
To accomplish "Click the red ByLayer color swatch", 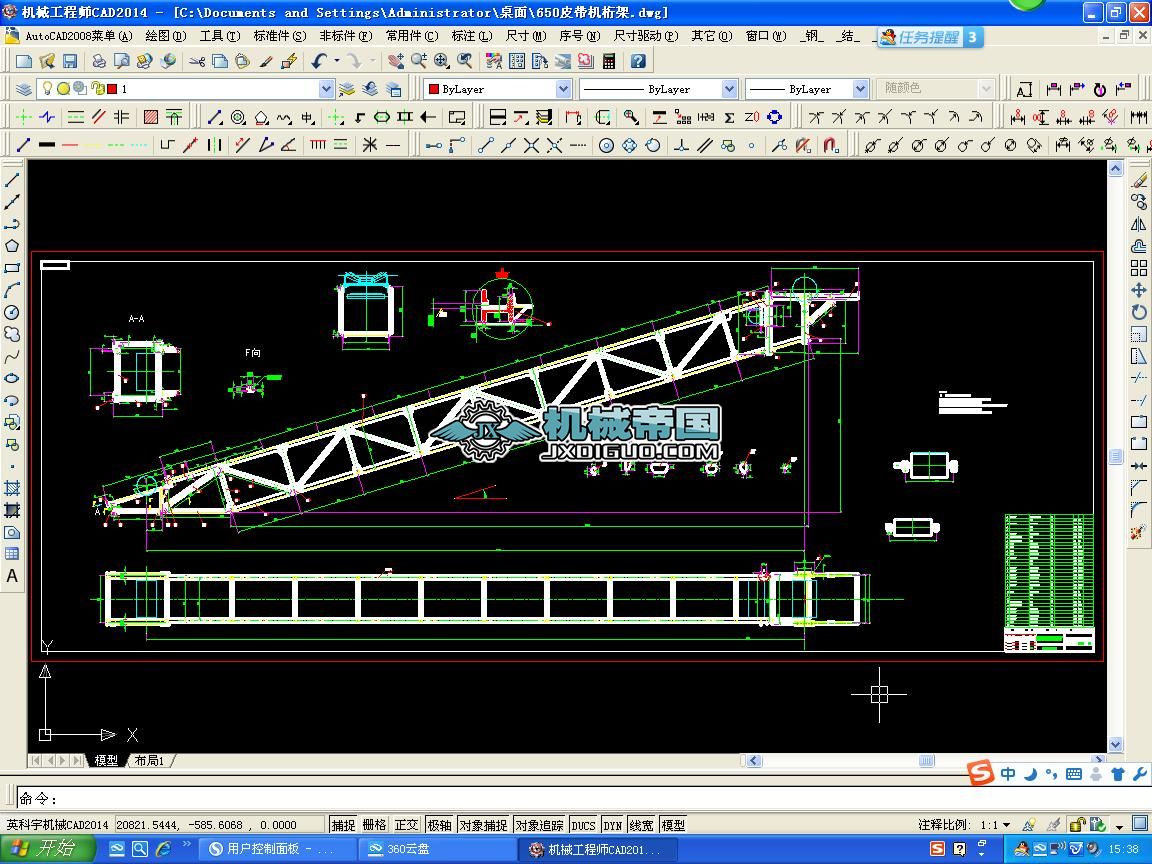I will tap(433, 89).
